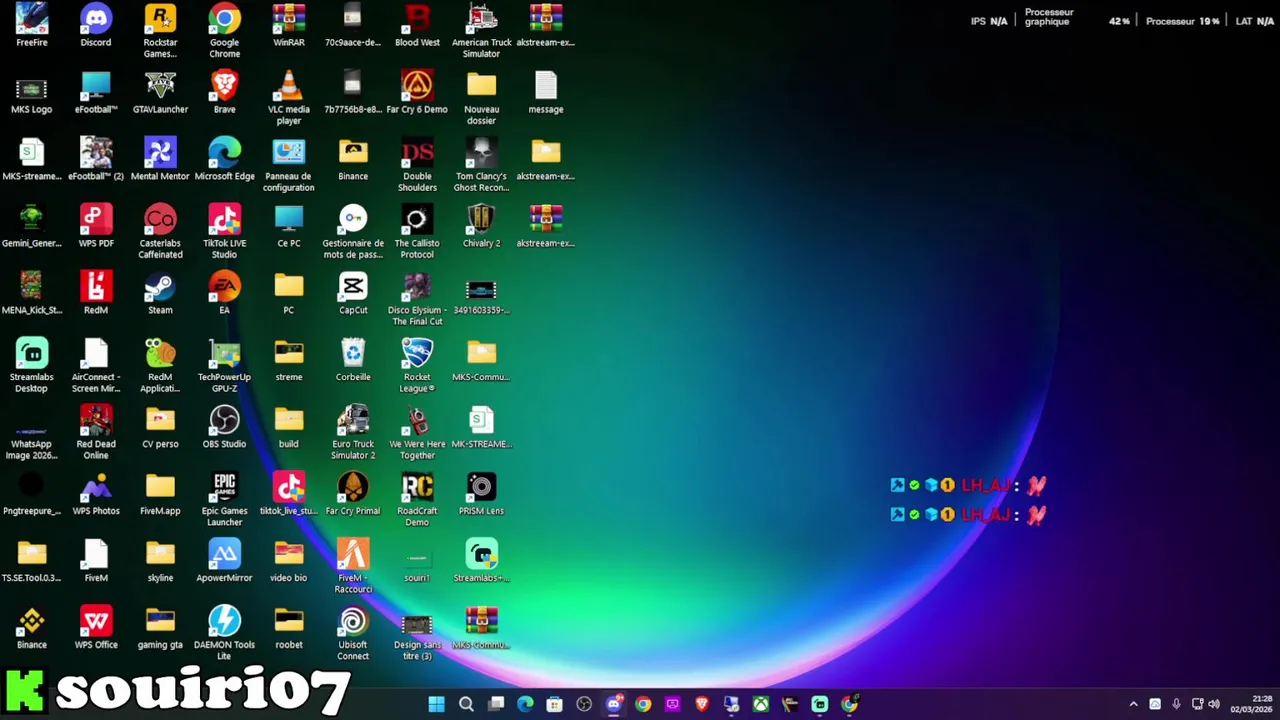The width and height of the screenshot is (1280, 720).
Task: Open the skyline folder
Action: pyautogui.click(x=160, y=562)
